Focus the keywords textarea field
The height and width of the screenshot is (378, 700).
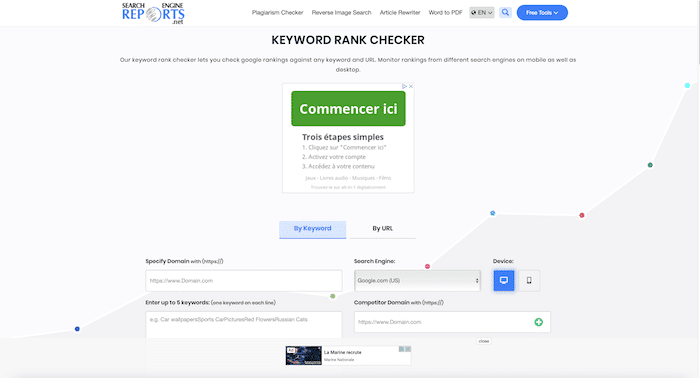click(x=244, y=325)
